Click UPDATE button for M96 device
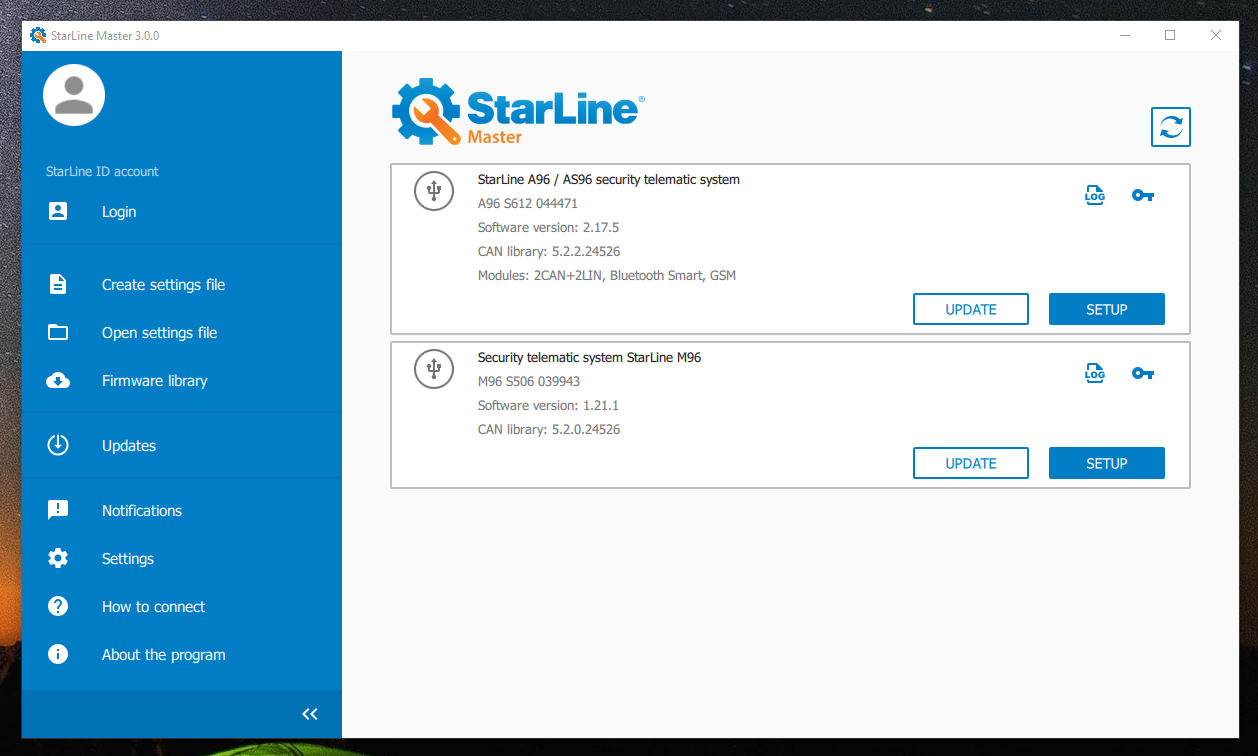Viewport: 1258px width, 756px height. tap(971, 463)
